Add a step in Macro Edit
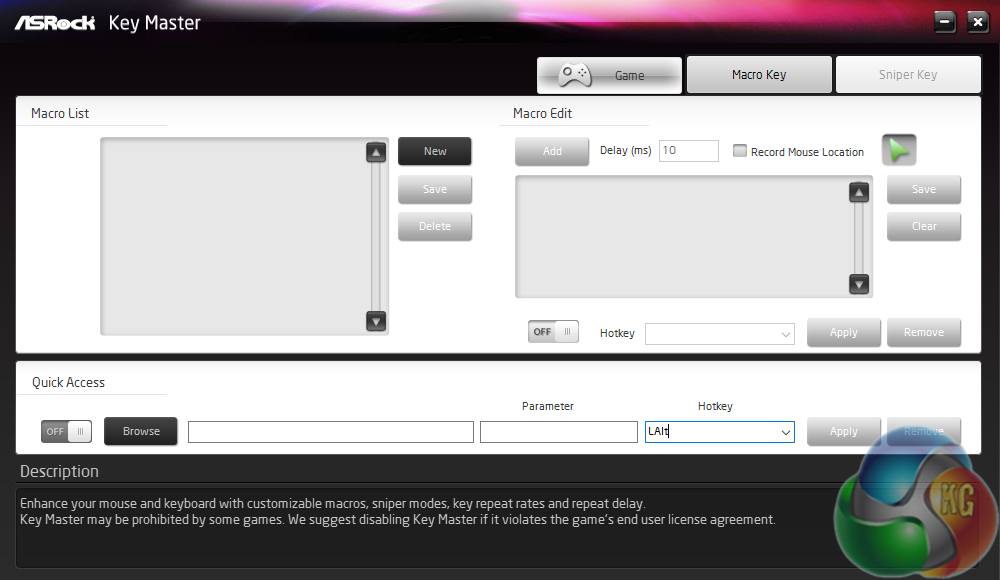1000x580 pixels. [552, 151]
